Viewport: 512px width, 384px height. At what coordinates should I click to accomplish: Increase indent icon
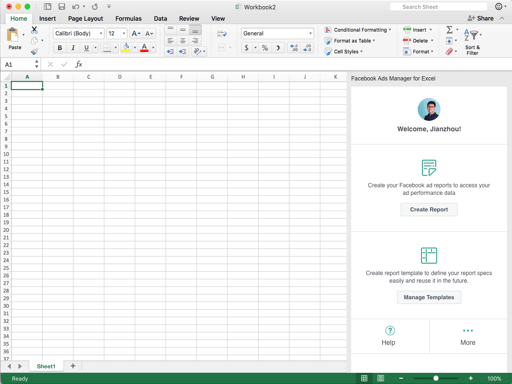pos(183,51)
